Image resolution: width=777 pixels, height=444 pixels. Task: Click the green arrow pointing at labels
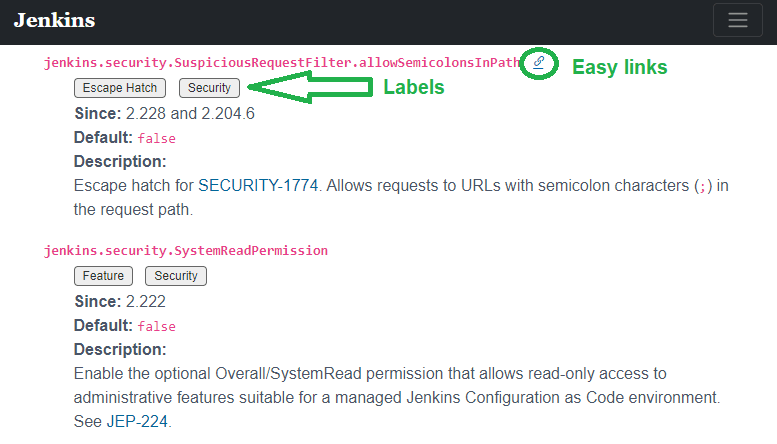tap(308, 88)
